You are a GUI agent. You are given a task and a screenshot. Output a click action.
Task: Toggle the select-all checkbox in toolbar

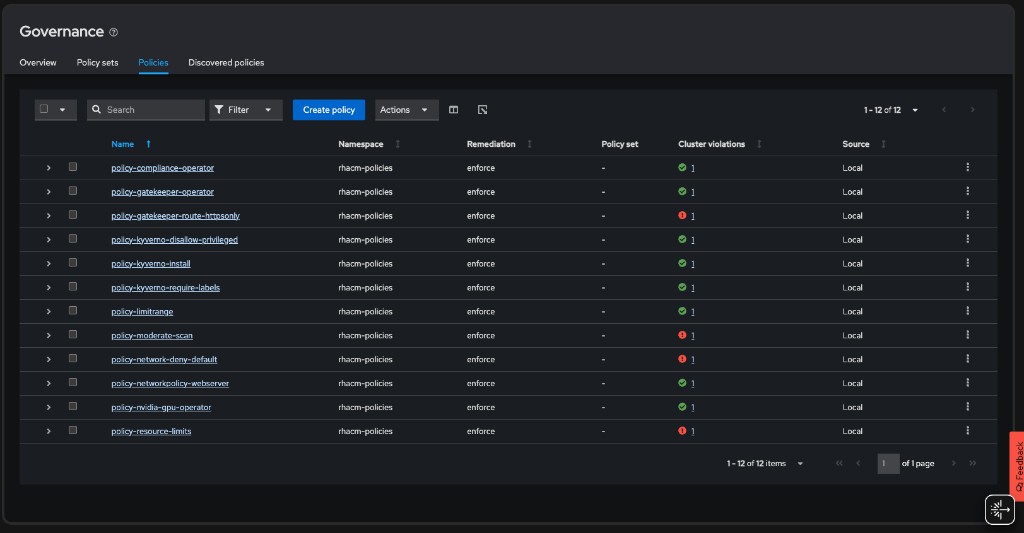pyautogui.click(x=44, y=109)
